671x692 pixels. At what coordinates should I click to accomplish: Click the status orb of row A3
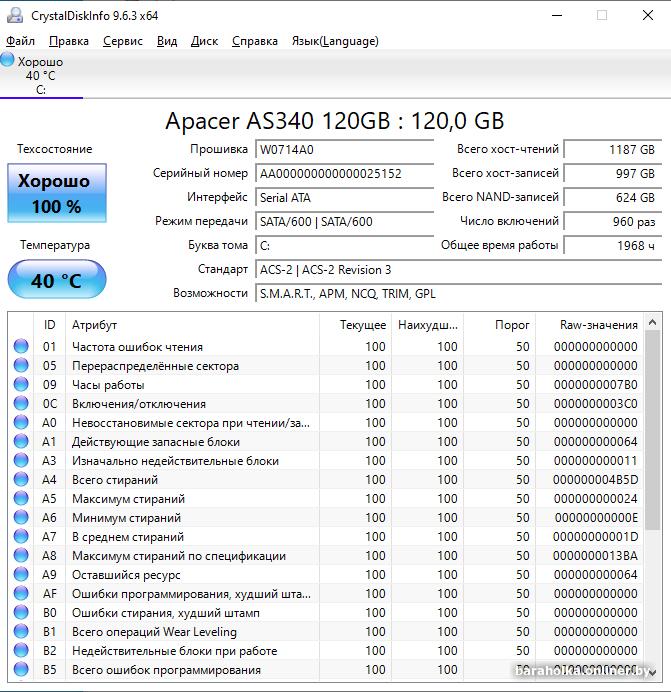point(21,460)
